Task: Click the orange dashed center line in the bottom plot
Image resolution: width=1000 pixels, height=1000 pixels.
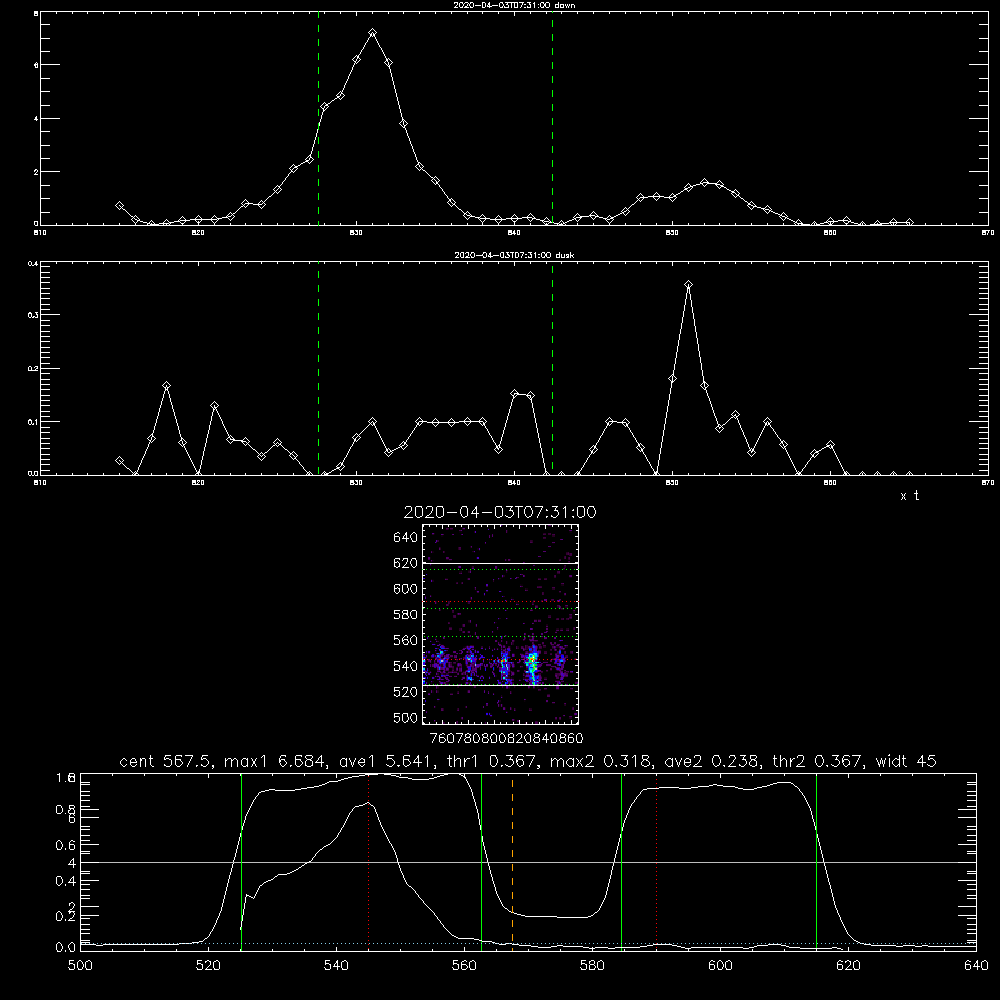Action: [x=512, y=862]
